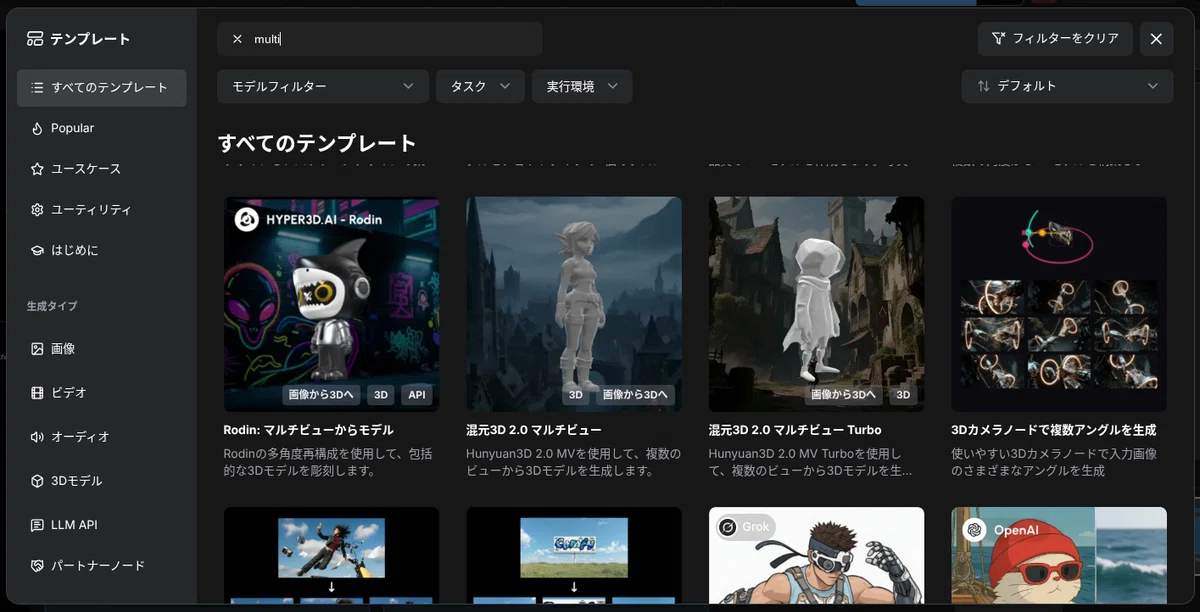The width and height of the screenshot is (1200, 612).
Task: Open the 実行環境 dropdown
Action: (582, 87)
